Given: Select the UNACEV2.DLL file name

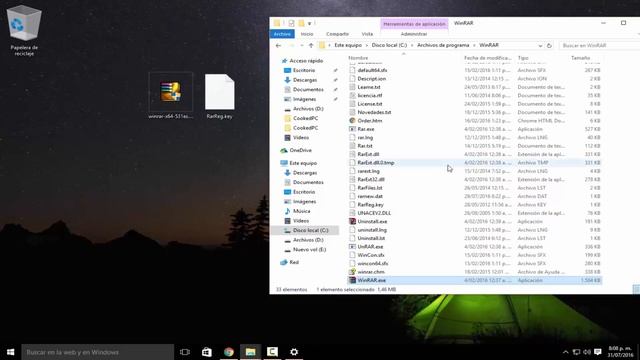Looking at the screenshot, I should tap(374, 213).
